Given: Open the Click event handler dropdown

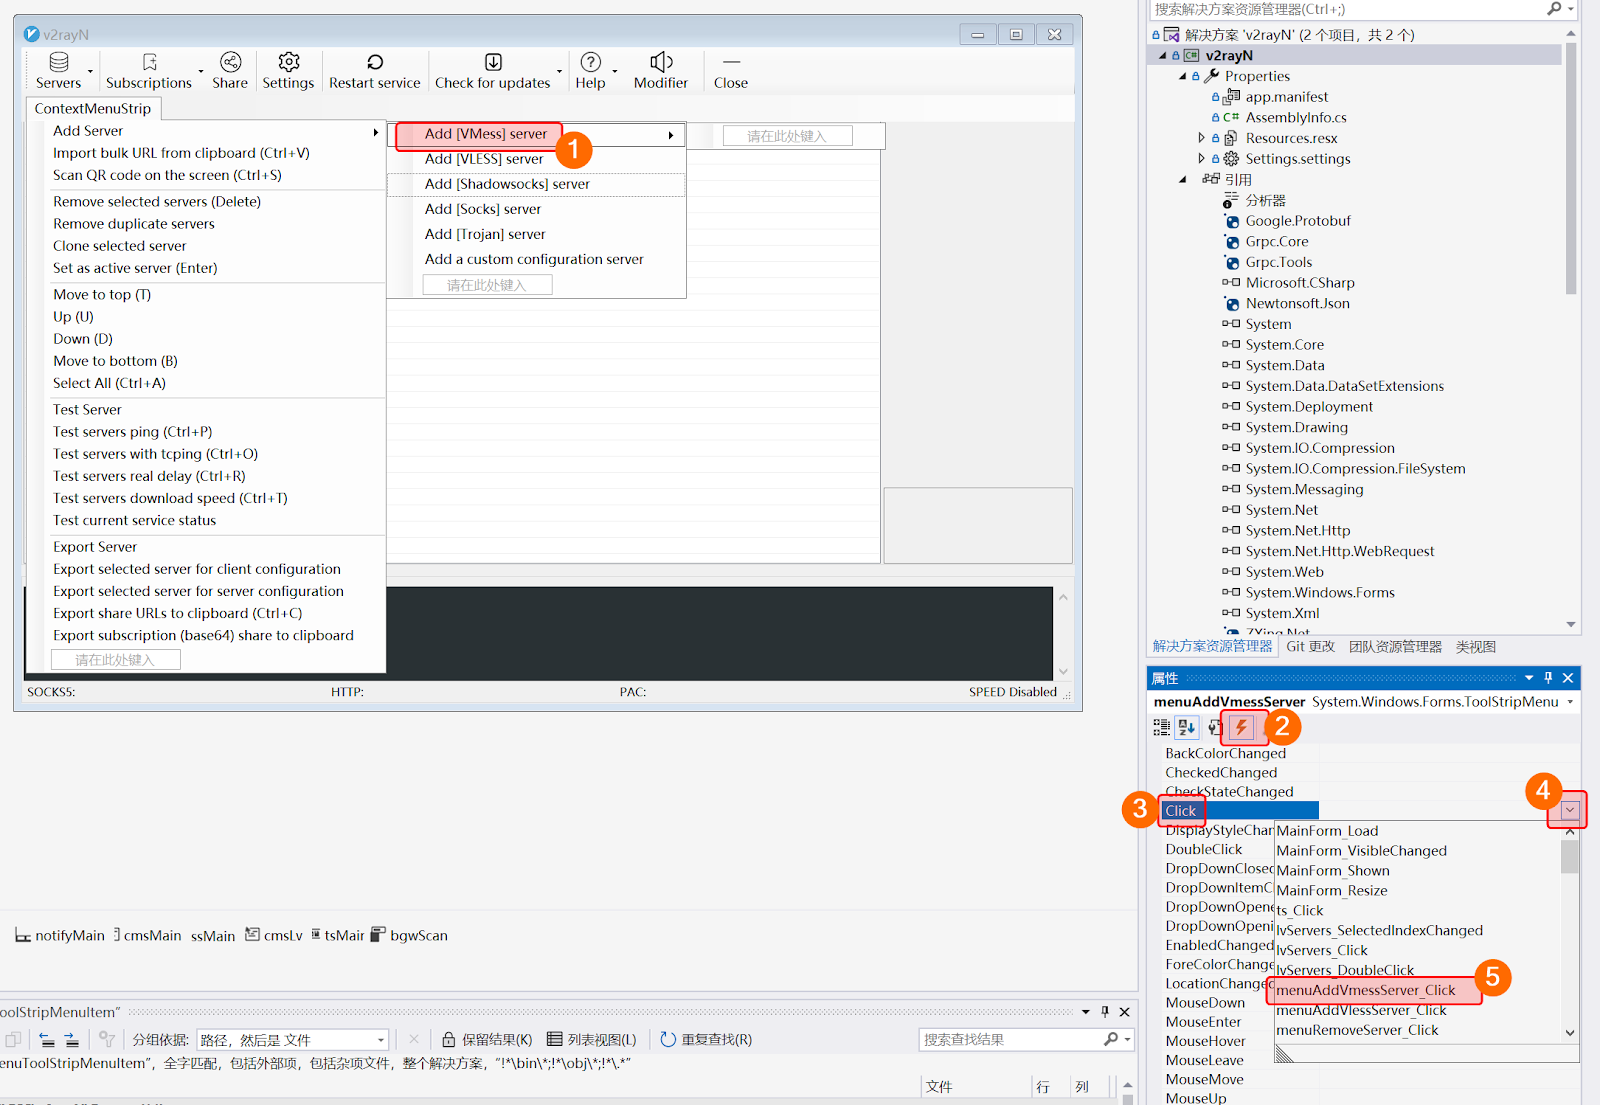Looking at the screenshot, I should 1569,811.
